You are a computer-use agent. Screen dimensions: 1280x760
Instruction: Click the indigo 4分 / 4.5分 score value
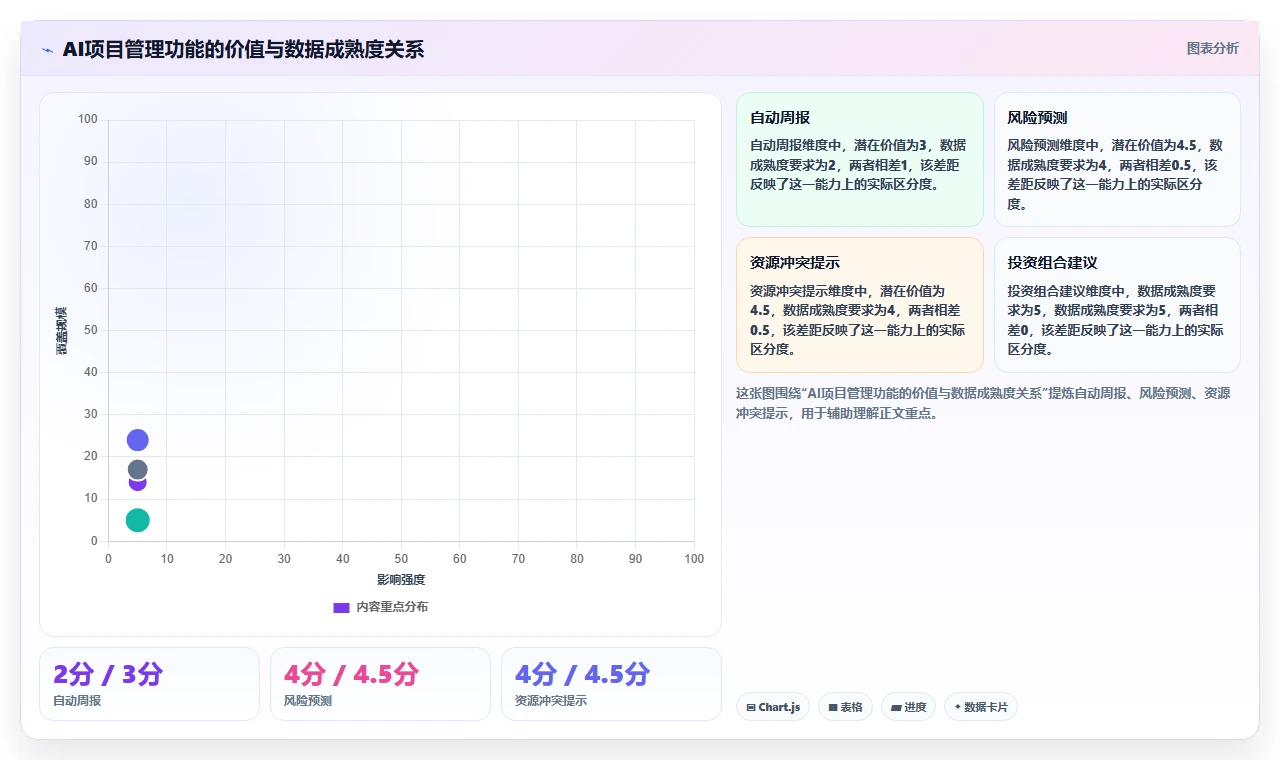coord(582,674)
